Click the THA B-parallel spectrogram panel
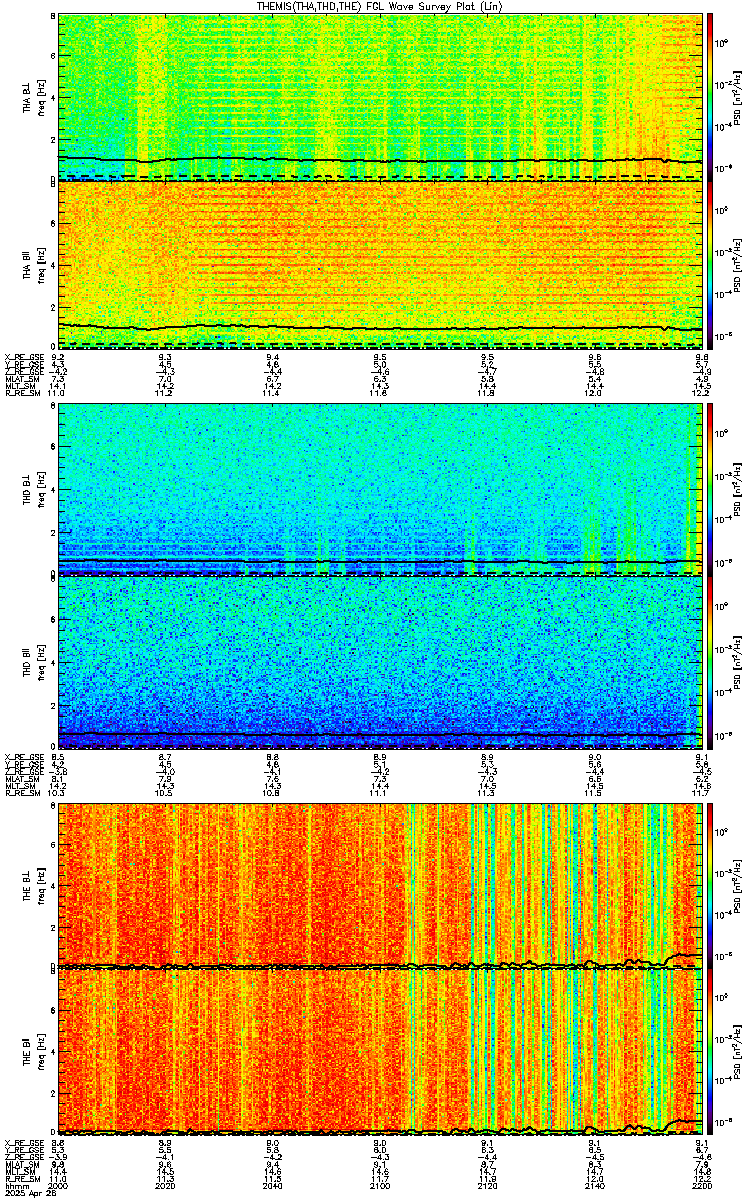This screenshot has height=1200, width=750. [x=380, y=265]
